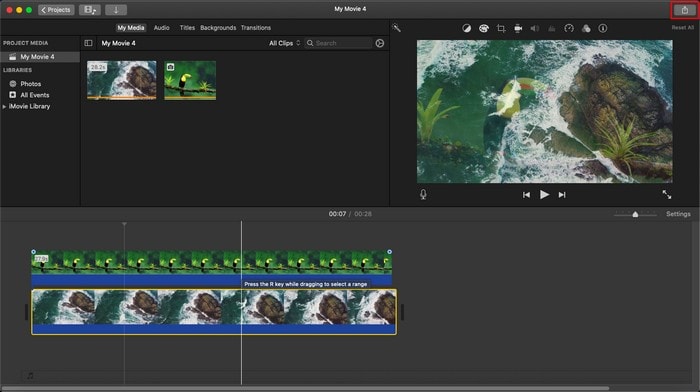
Task: Click the background music well icon
Action: click(30, 375)
